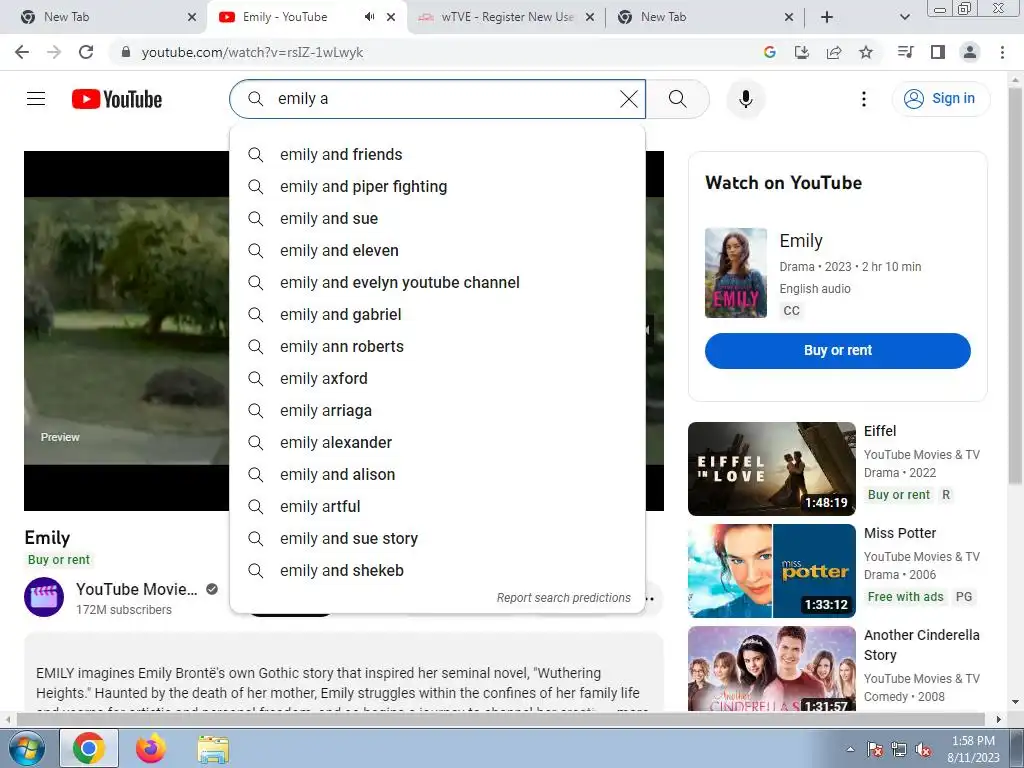1024x768 pixels.
Task: Choose suggestion emily and shekeb
Action: pos(438,570)
